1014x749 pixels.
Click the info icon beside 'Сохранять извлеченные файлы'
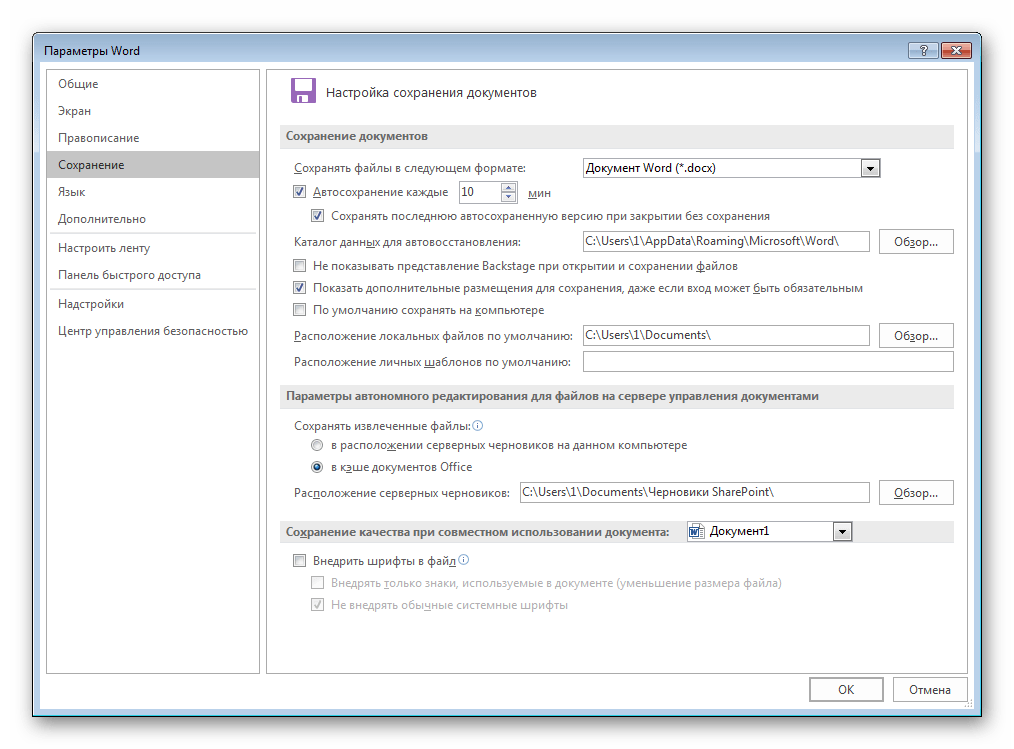pos(478,426)
